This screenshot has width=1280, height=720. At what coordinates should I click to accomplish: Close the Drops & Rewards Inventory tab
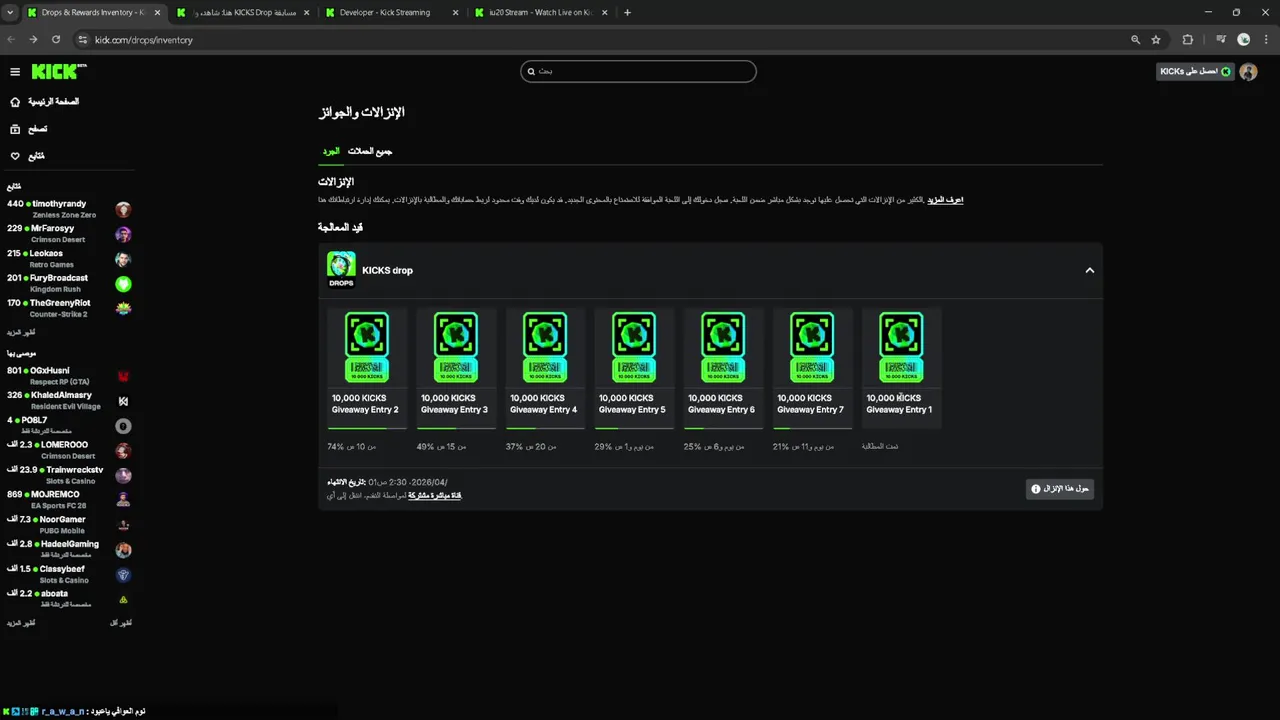coord(157,13)
